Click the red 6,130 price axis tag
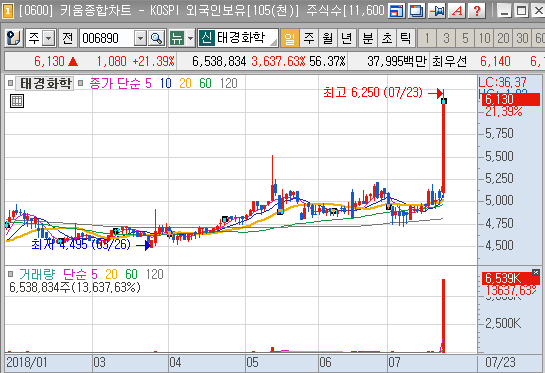545x373 pixels. [511, 99]
